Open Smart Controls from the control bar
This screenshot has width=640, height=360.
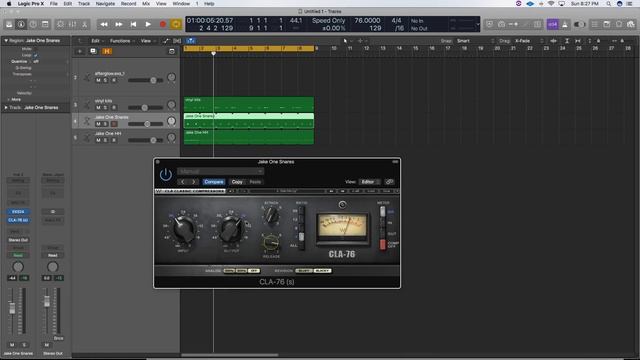pyautogui.click(x=60, y=24)
